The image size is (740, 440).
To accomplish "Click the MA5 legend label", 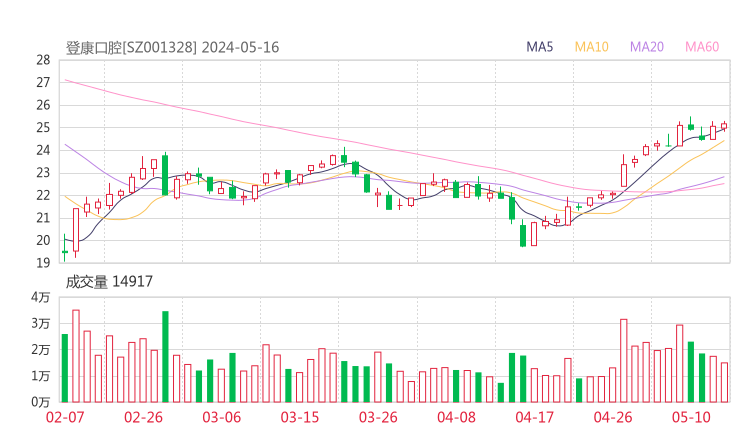I will (539, 47).
